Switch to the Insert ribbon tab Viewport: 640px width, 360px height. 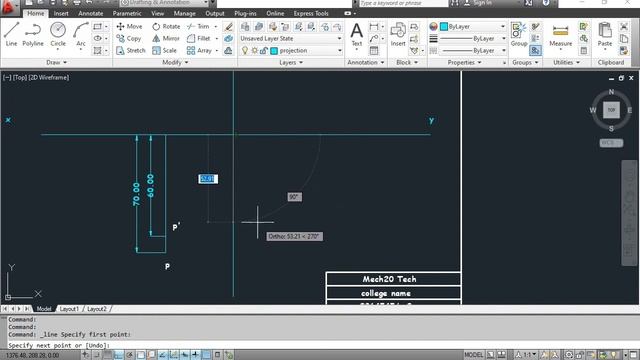pyautogui.click(x=61, y=13)
